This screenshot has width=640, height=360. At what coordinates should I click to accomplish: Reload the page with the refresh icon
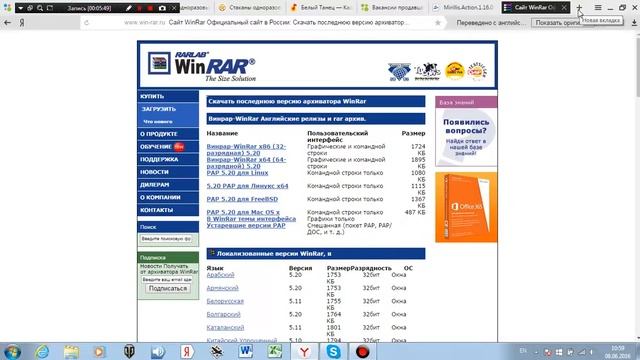87,23
